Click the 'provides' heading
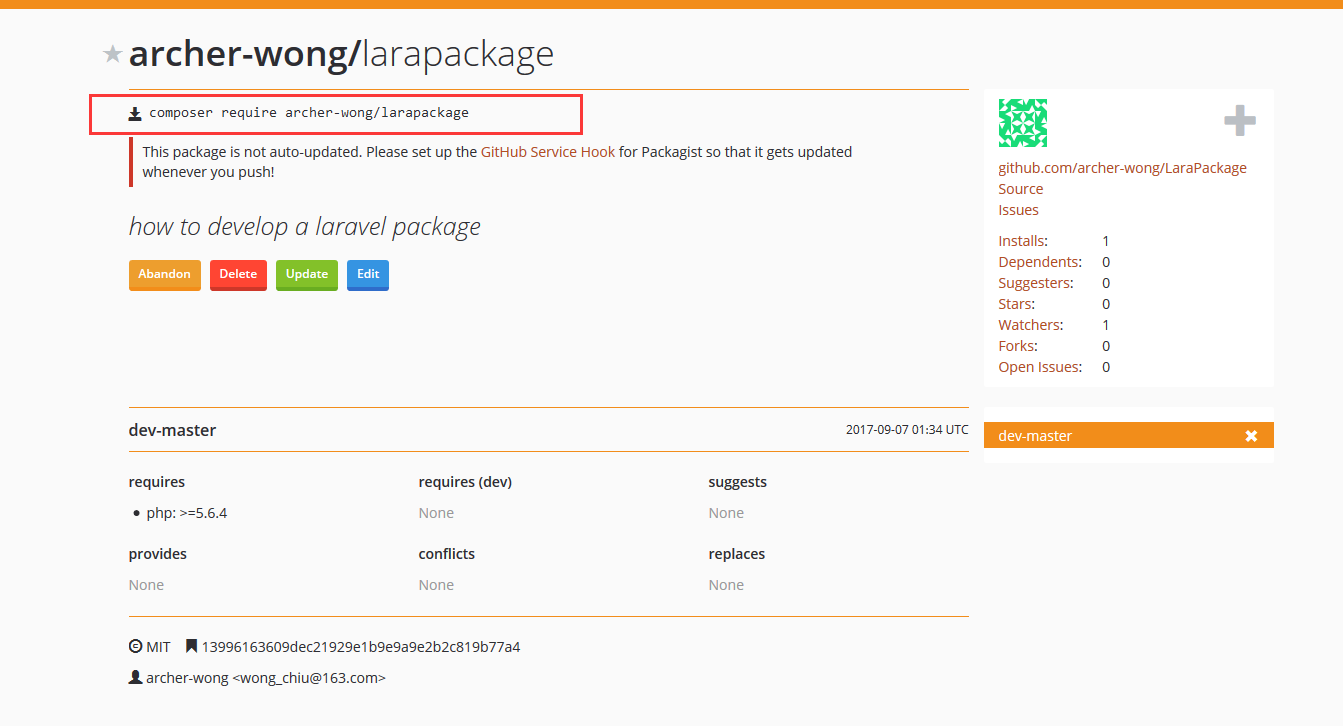1343x726 pixels. point(158,554)
